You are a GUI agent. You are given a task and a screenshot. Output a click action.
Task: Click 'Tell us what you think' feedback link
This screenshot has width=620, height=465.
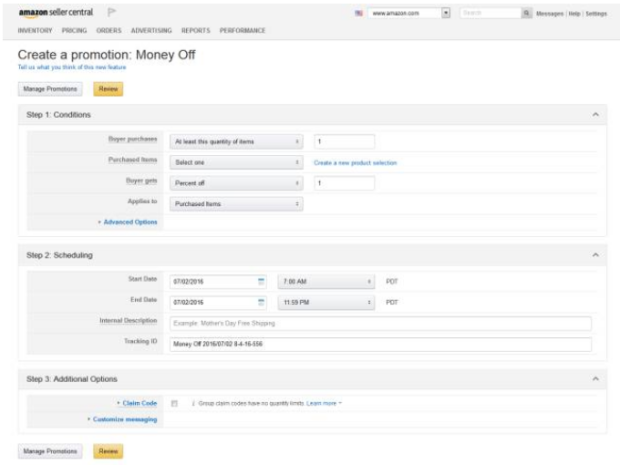point(72,67)
